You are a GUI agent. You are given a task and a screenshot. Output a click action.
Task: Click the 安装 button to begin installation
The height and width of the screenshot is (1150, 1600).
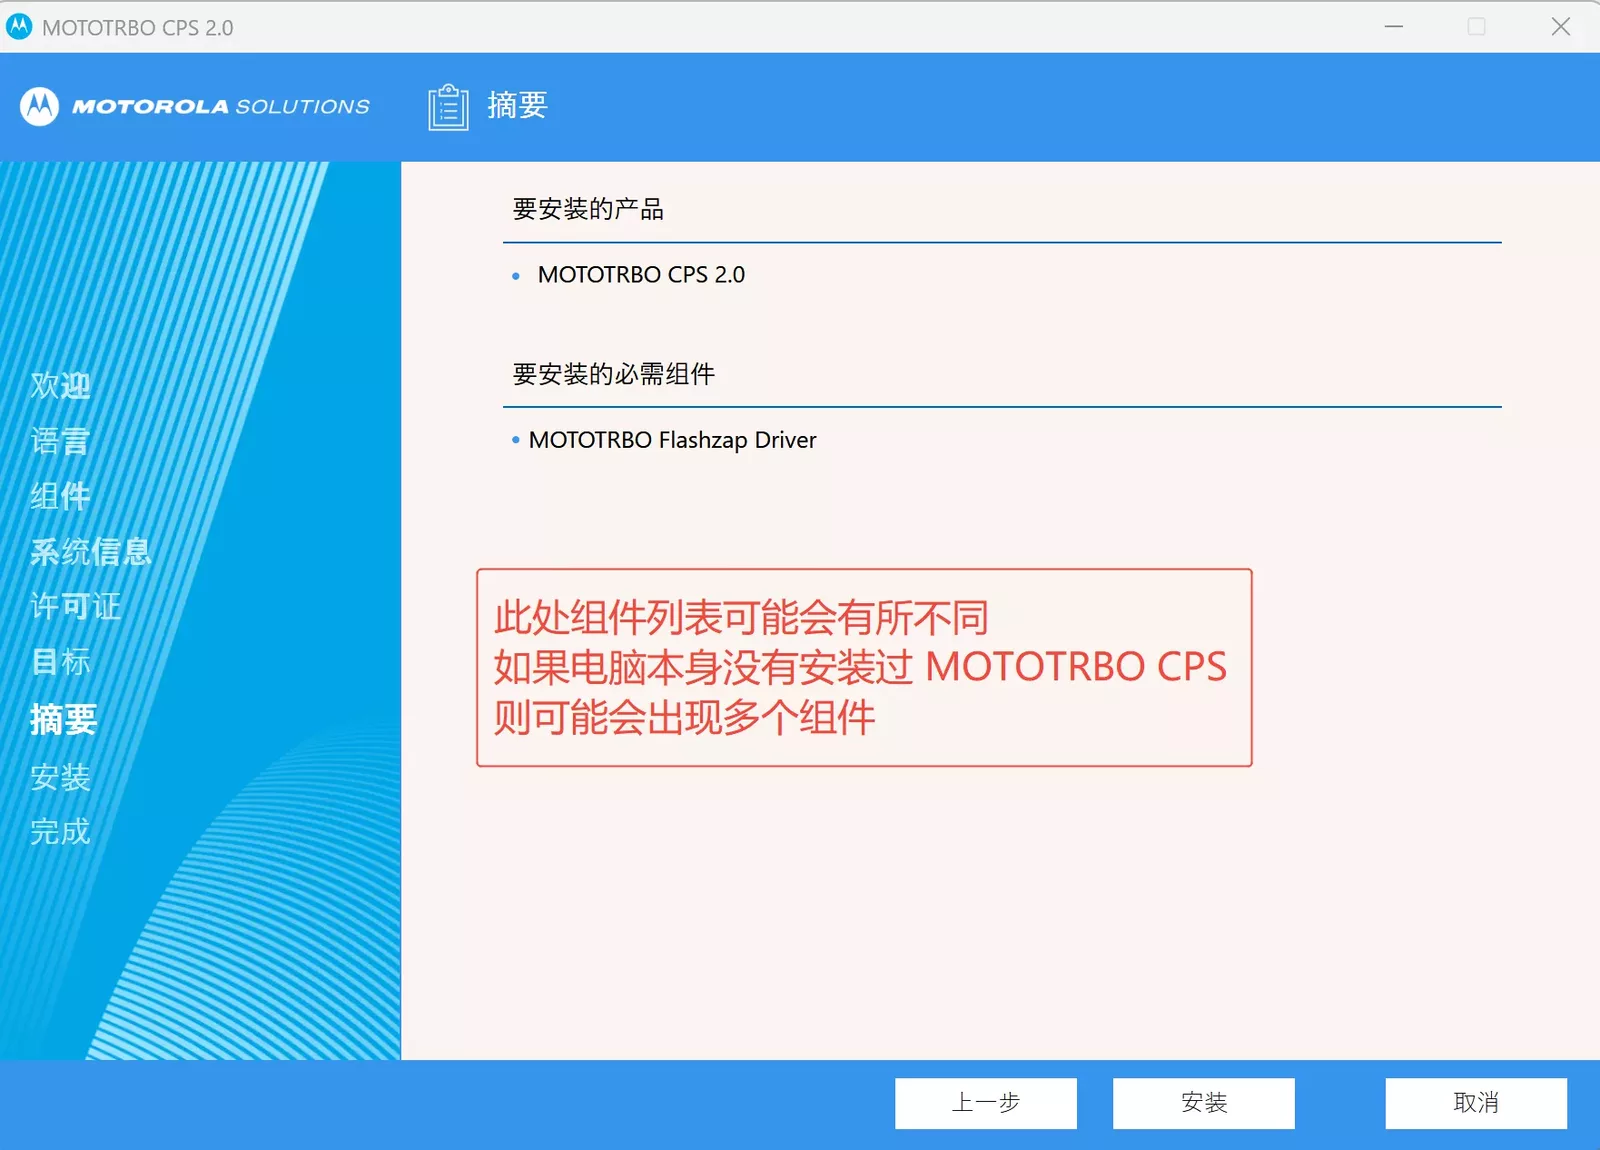(x=1203, y=1103)
